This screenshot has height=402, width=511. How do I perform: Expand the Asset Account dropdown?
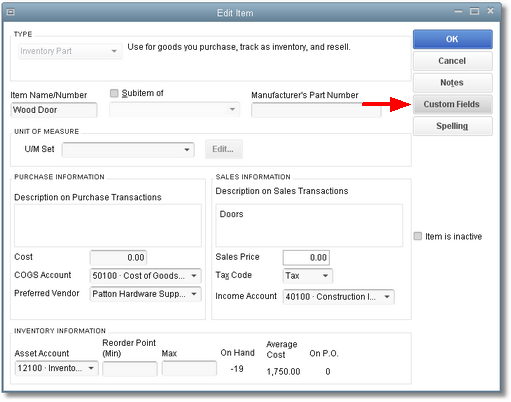[57, 368]
